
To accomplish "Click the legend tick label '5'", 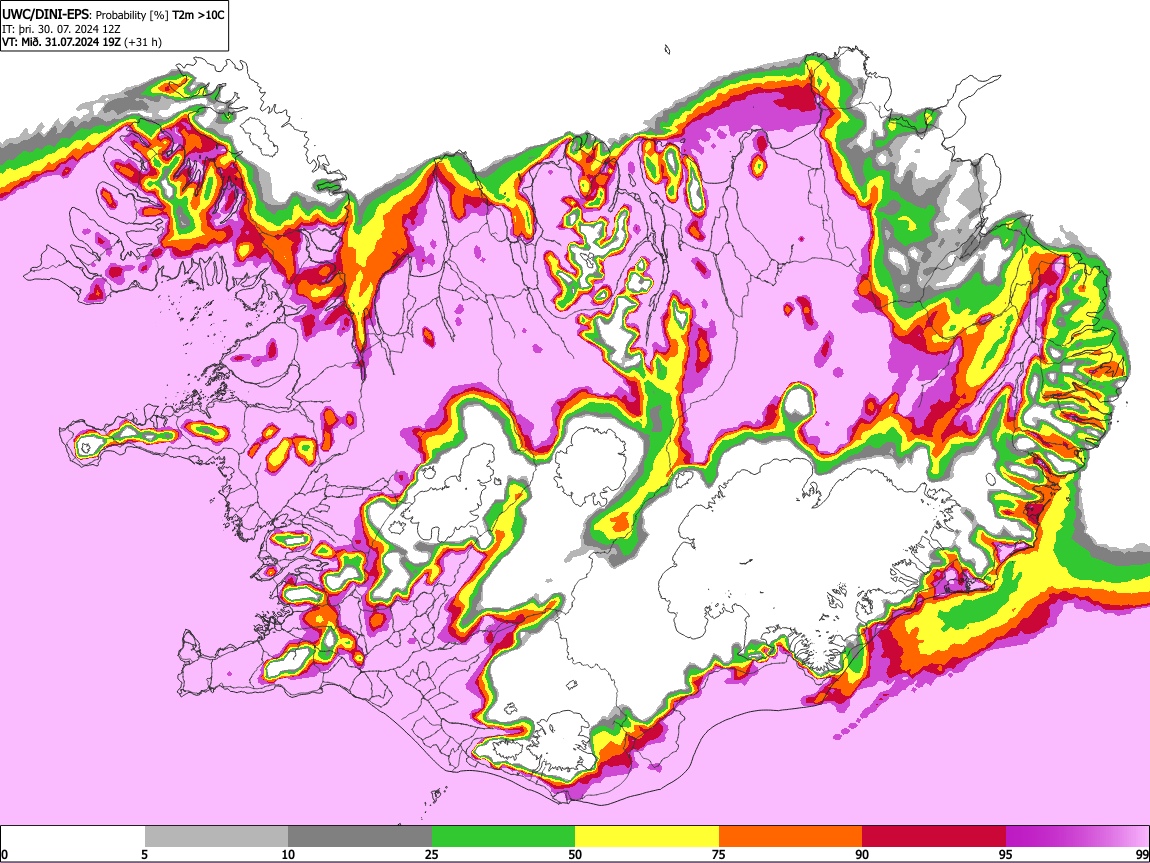I will pos(144,854).
